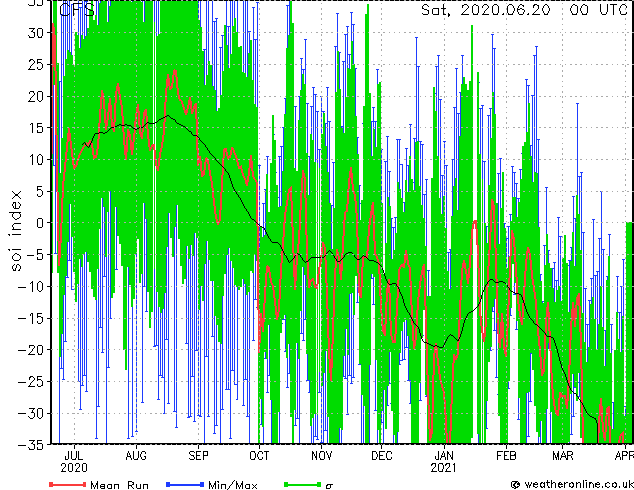Click the y-axis value 25

[36, 64]
